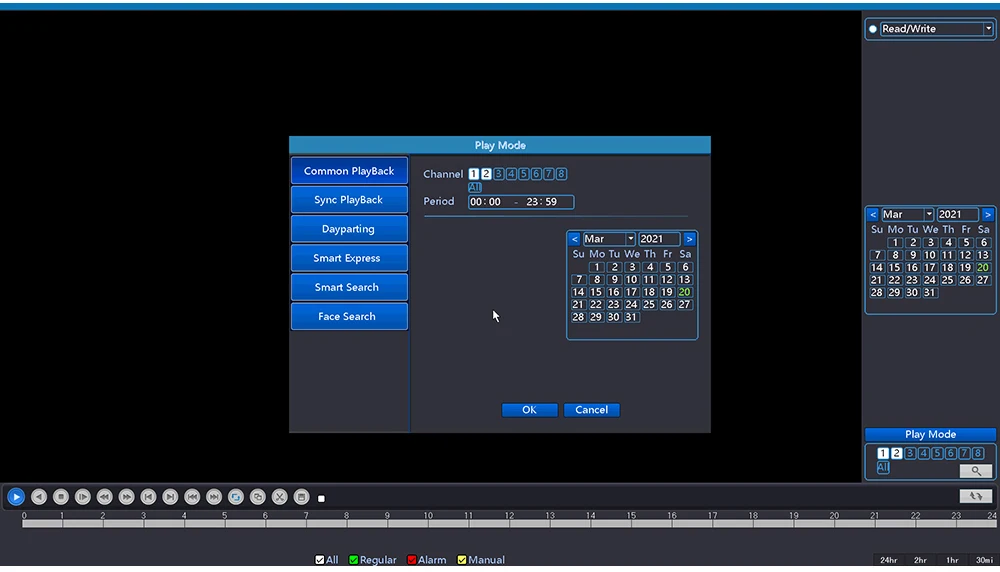
Task: Click the 2021 year field in dialog
Action: point(659,239)
